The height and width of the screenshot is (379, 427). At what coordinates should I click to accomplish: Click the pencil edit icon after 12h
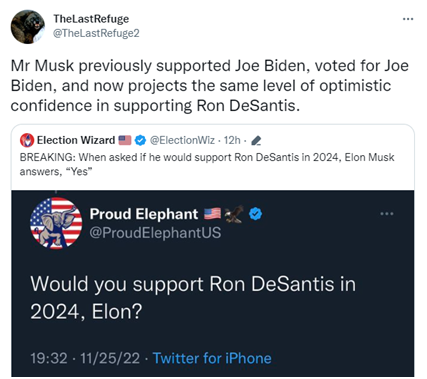pos(256,141)
